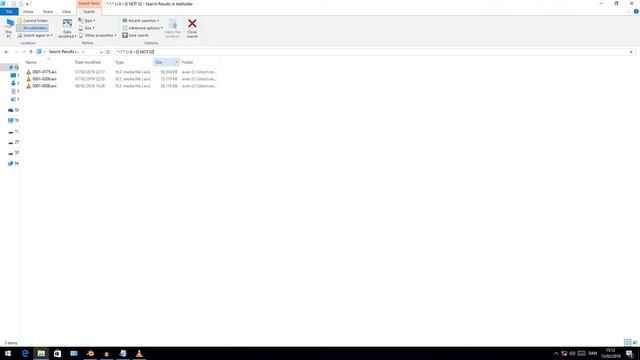The width and height of the screenshot is (640, 360).
Task: Switch to the View ribbon tab
Action: tap(66, 11)
